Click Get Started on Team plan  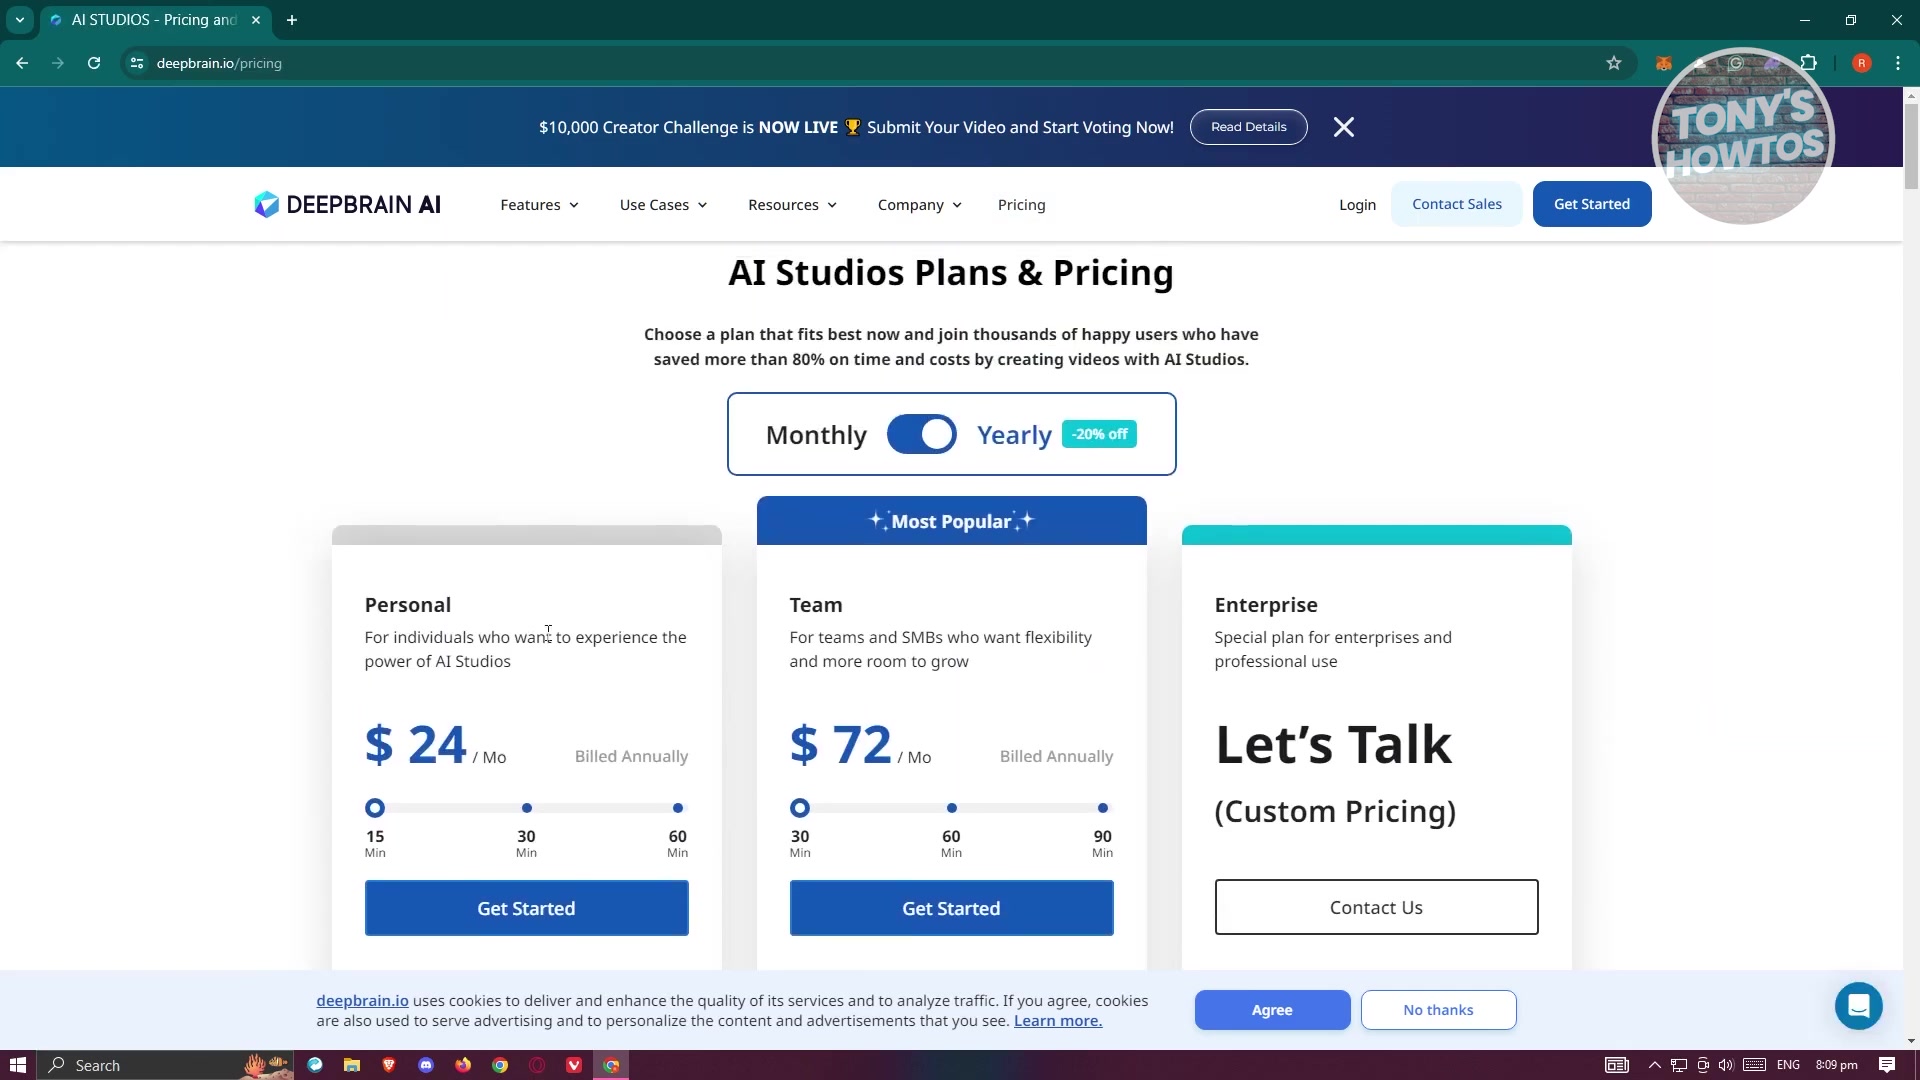(951, 908)
